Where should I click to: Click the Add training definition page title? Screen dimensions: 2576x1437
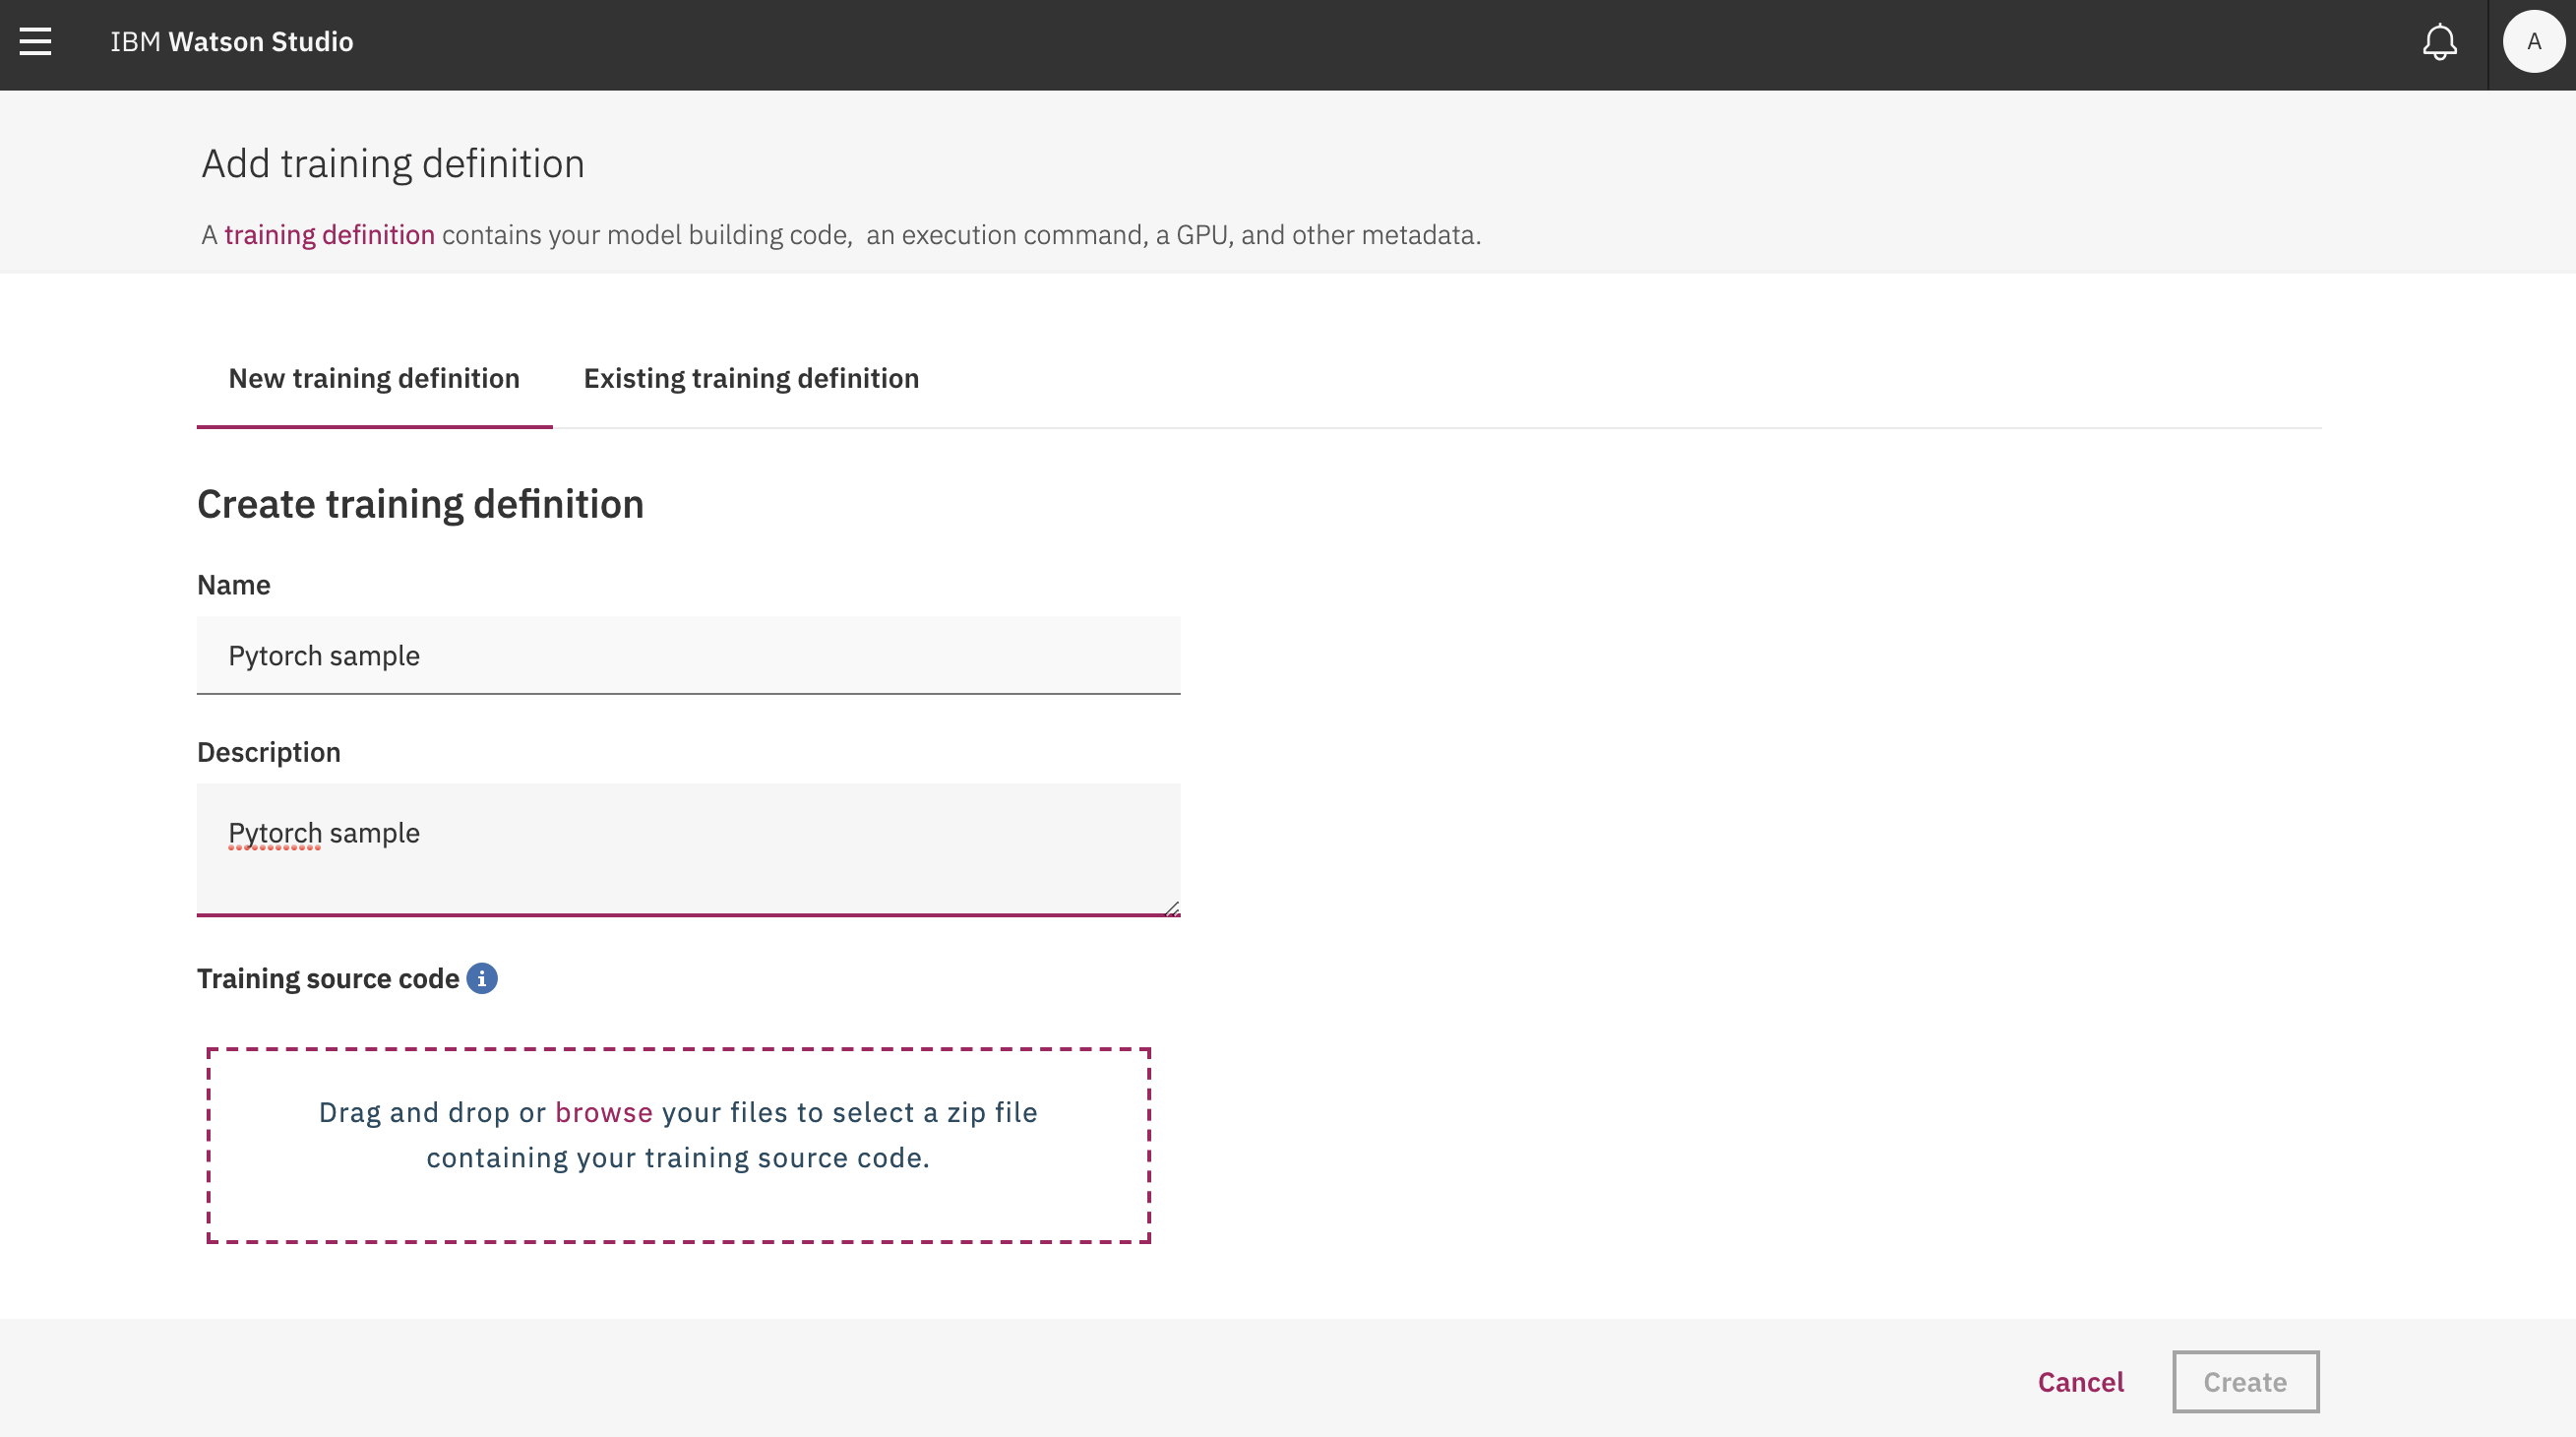pos(393,164)
